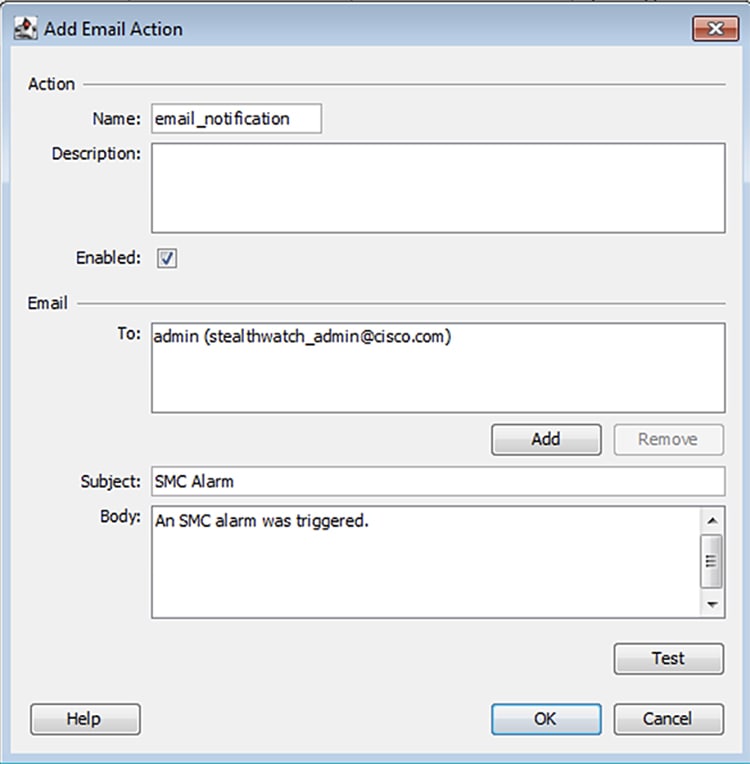
Task: Click the Body scrollbar thumb grip
Action: coord(712,561)
